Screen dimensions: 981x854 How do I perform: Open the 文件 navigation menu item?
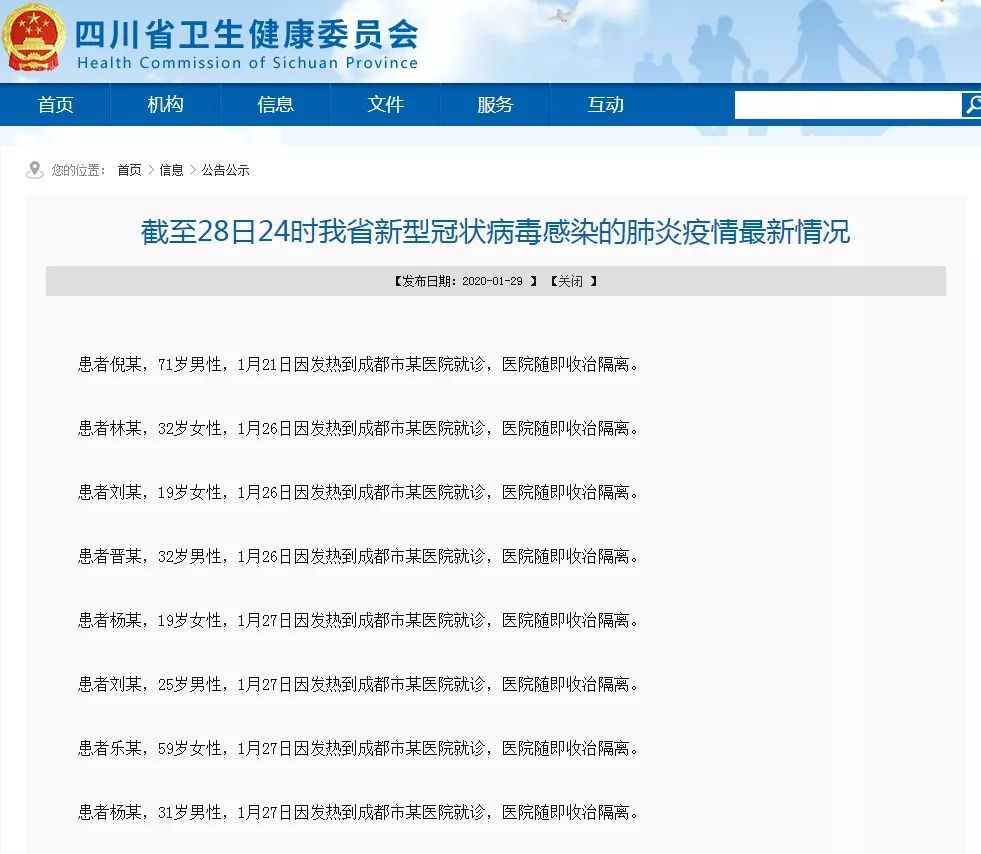point(385,104)
